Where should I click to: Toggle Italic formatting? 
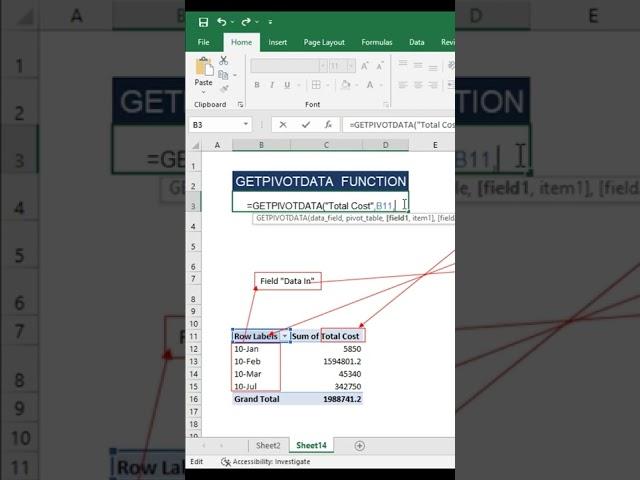point(272,85)
